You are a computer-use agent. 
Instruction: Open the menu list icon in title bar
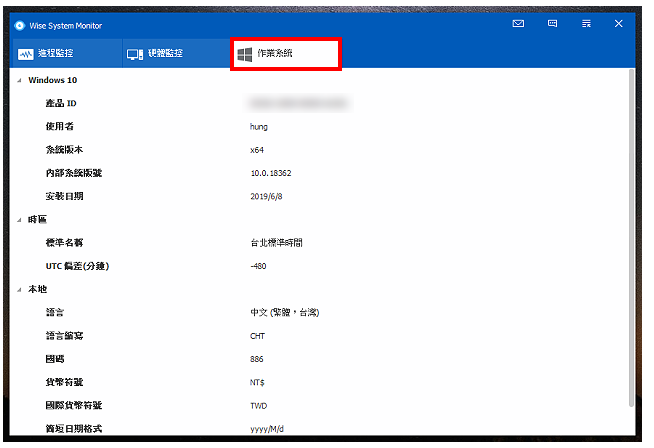point(586,24)
